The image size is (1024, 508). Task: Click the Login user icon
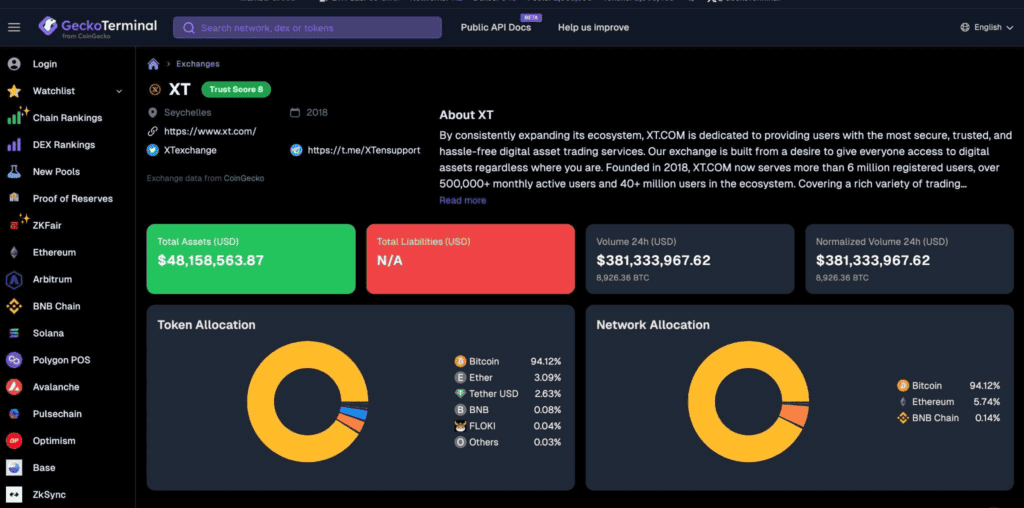(x=14, y=64)
